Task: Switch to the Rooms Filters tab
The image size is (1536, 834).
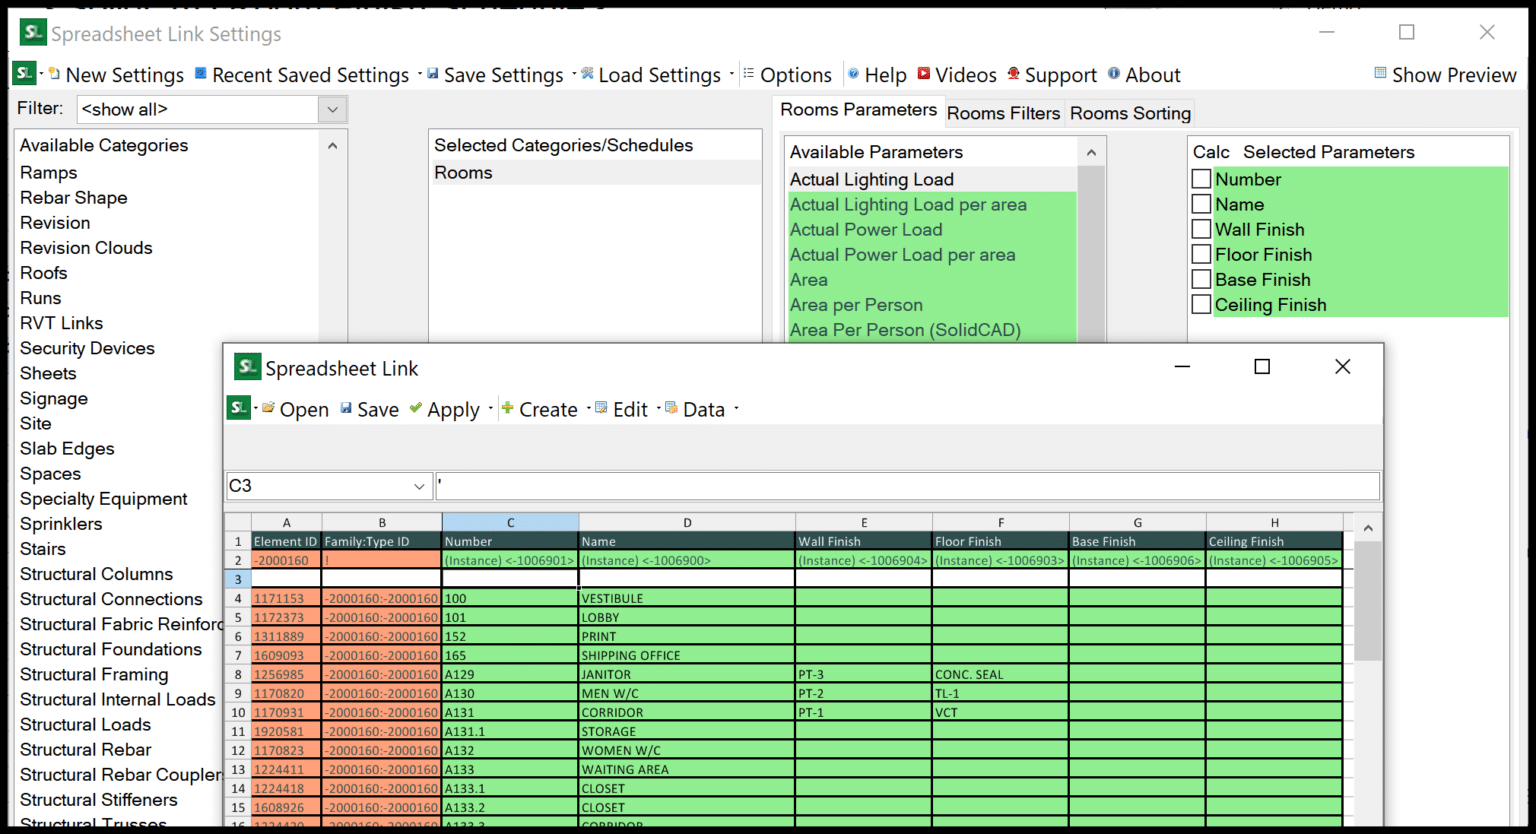Action: tap(1003, 113)
